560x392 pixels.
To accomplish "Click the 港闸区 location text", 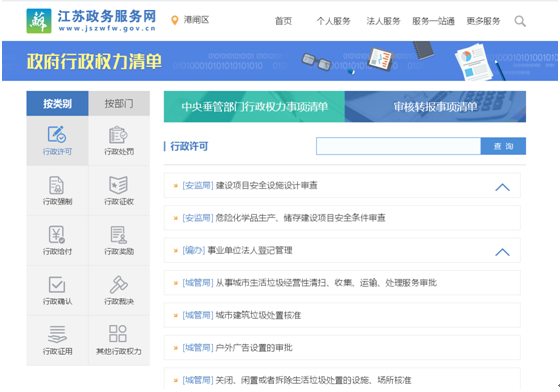I will [x=196, y=20].
